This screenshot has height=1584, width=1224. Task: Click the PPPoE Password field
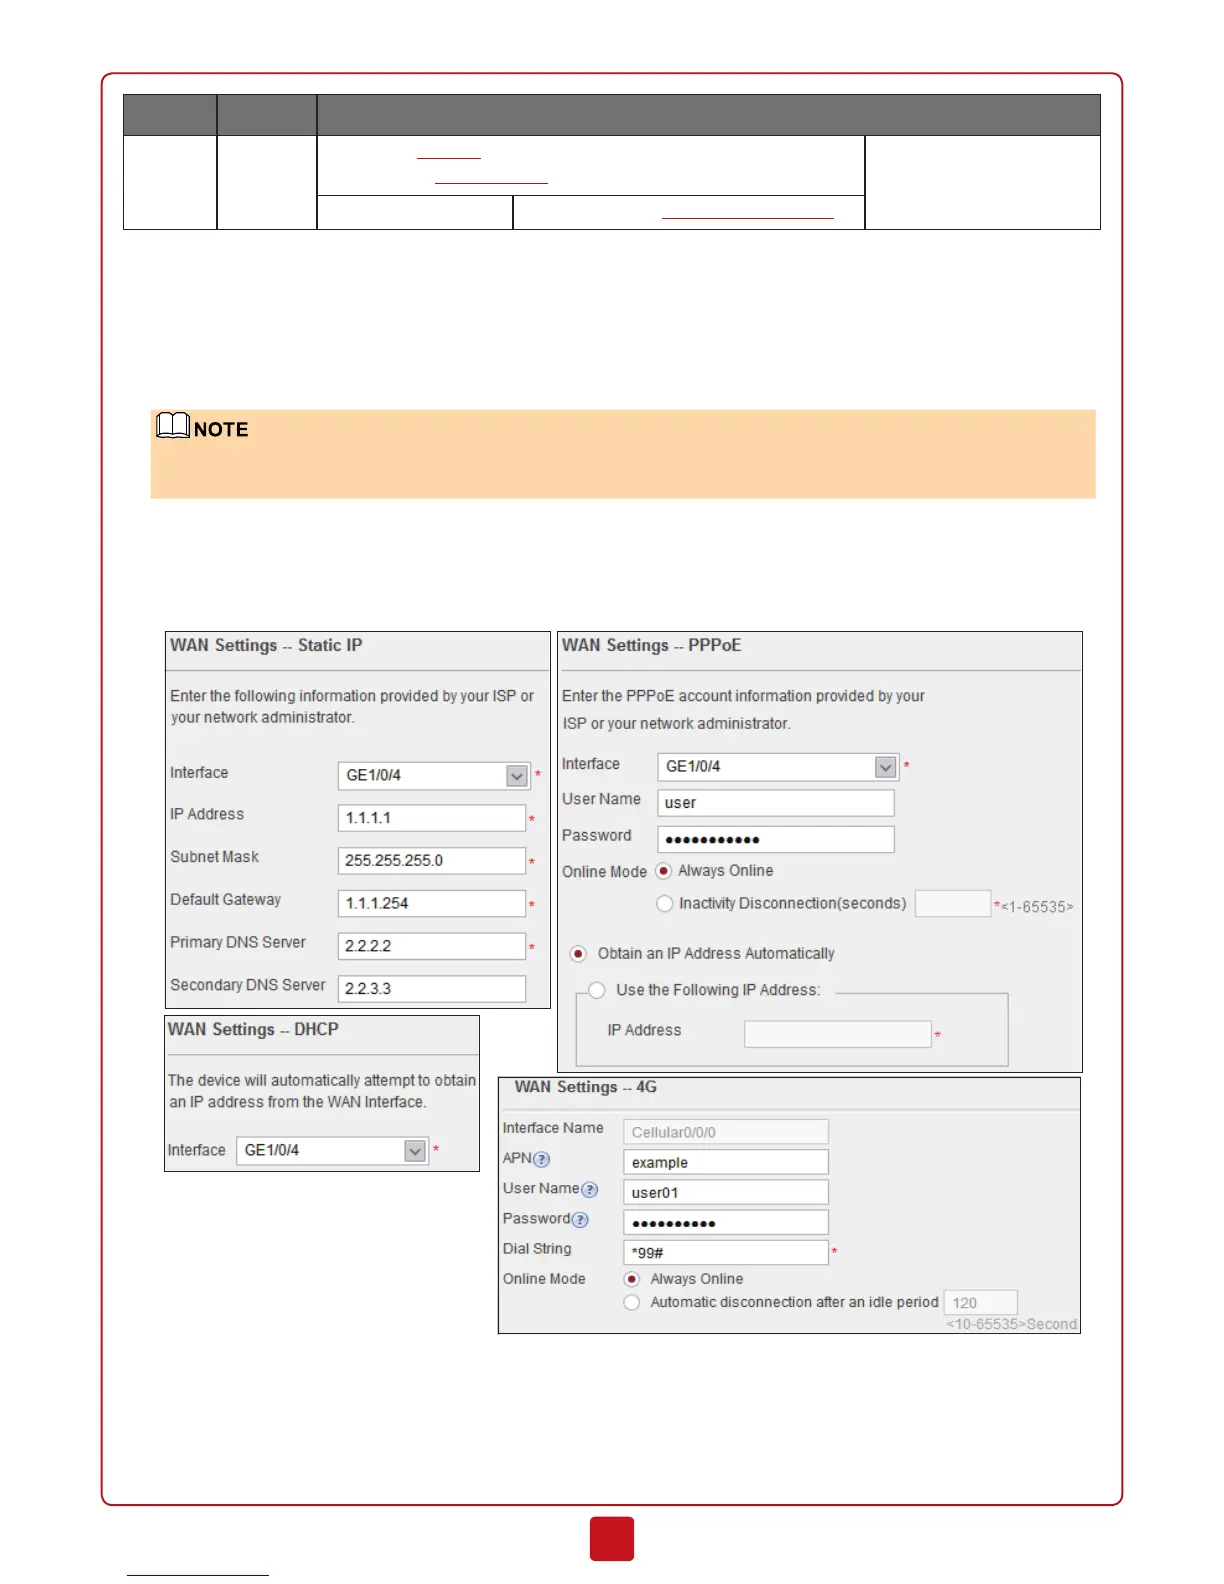pos(776,840)
